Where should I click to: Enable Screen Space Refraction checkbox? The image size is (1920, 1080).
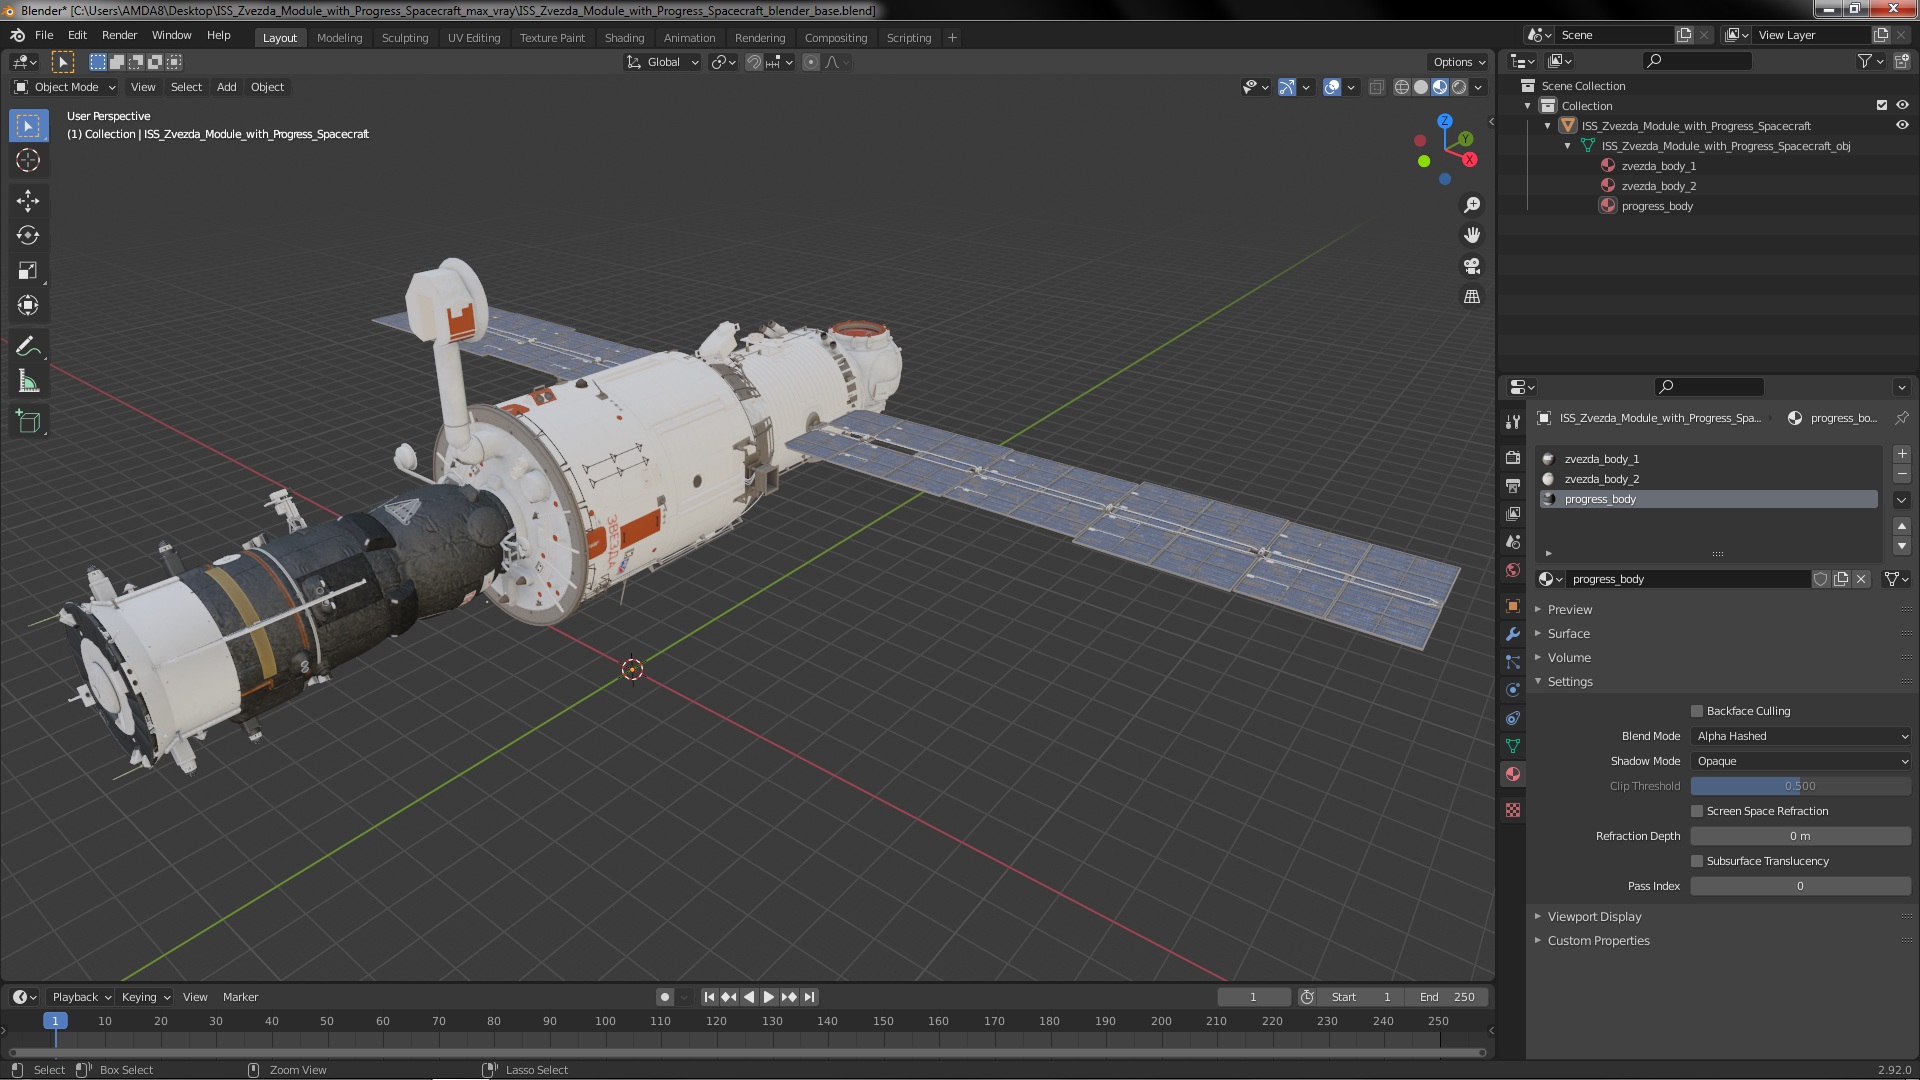(1697, 811)
